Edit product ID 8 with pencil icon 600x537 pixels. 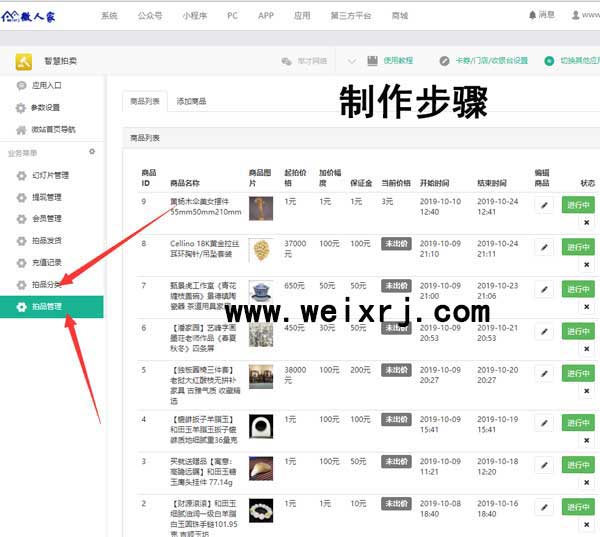click(x=544, y=248)
